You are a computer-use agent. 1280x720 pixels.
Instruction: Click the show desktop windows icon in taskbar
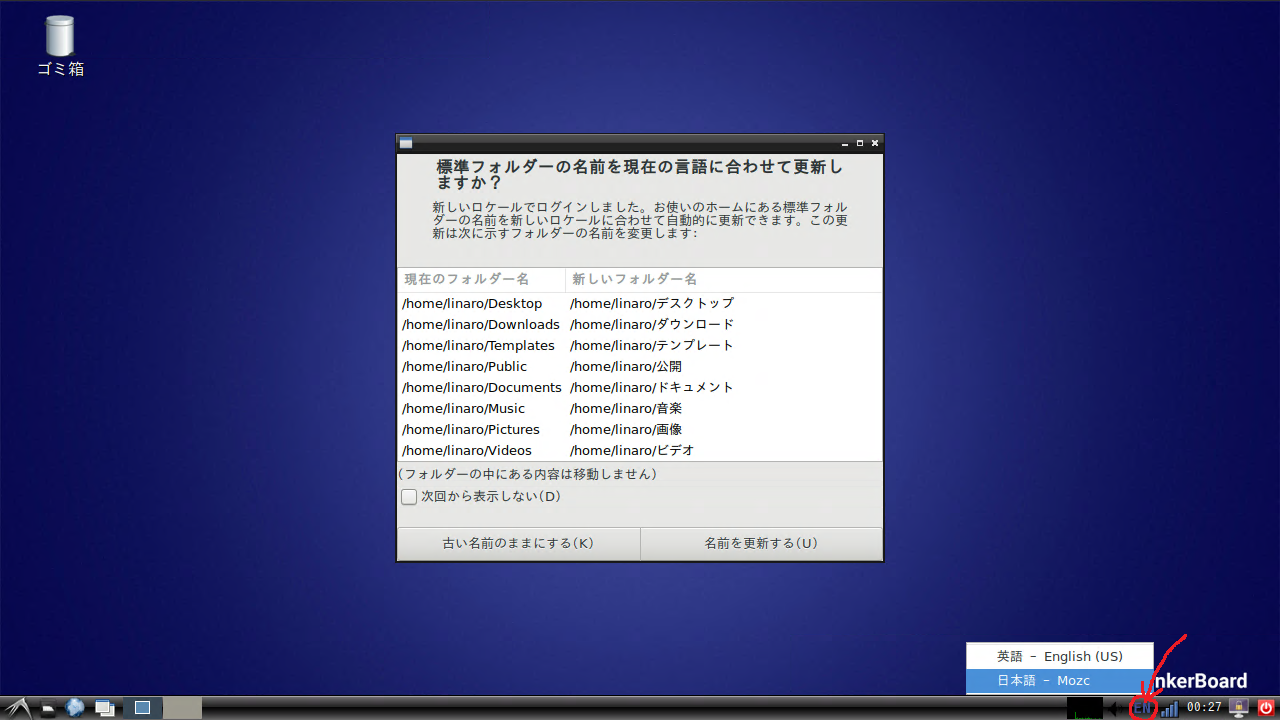click(104, 708)
